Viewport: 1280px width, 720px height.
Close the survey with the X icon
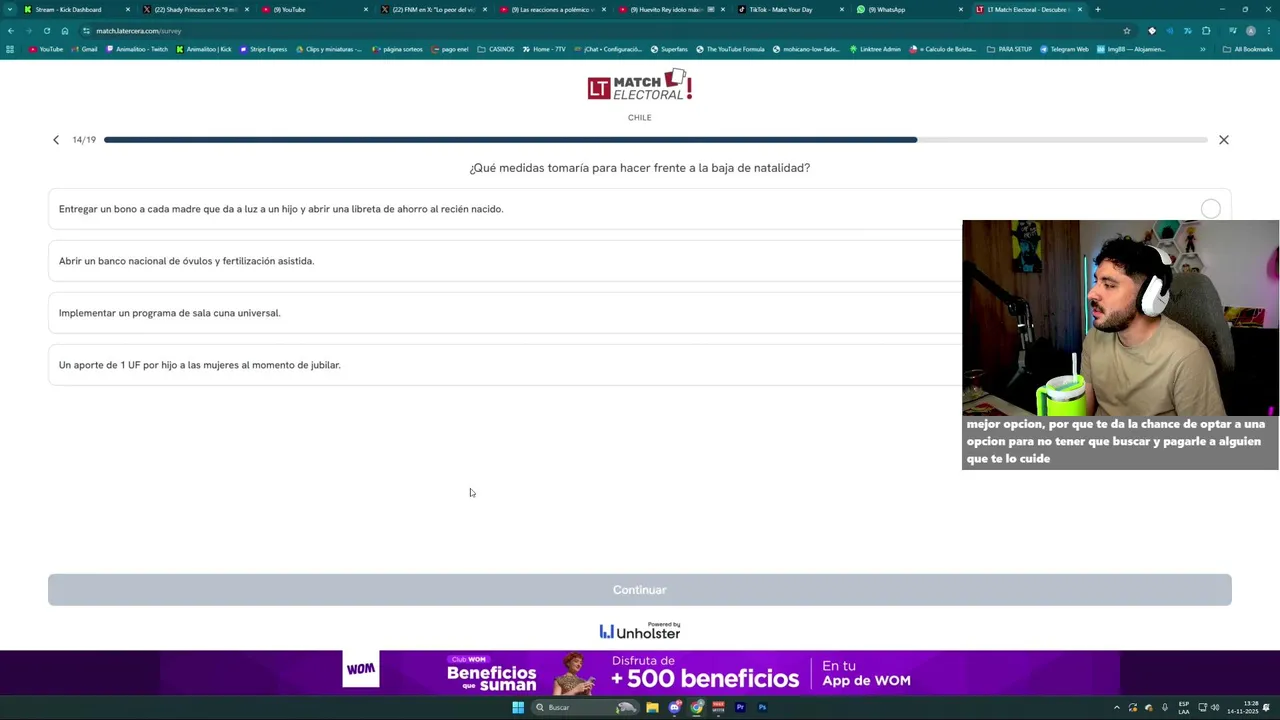point(1223,140)
